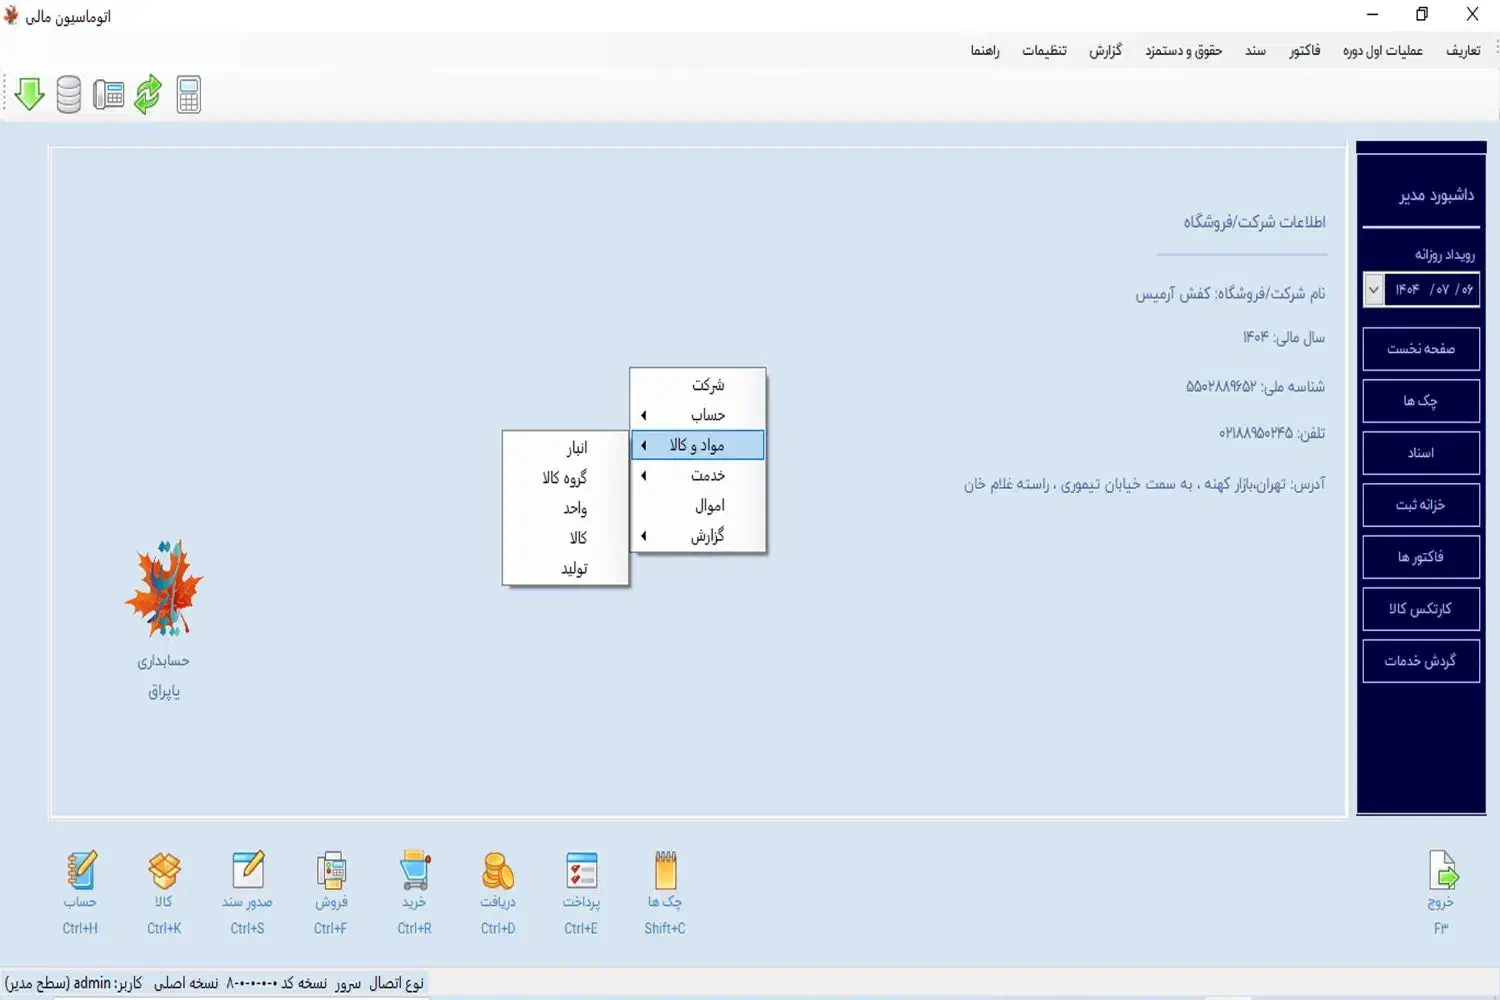This screenshot has height=1000, width=1500.
Task: Click the کارتکس کالا sidebar button
Action: pos(1421,609)
